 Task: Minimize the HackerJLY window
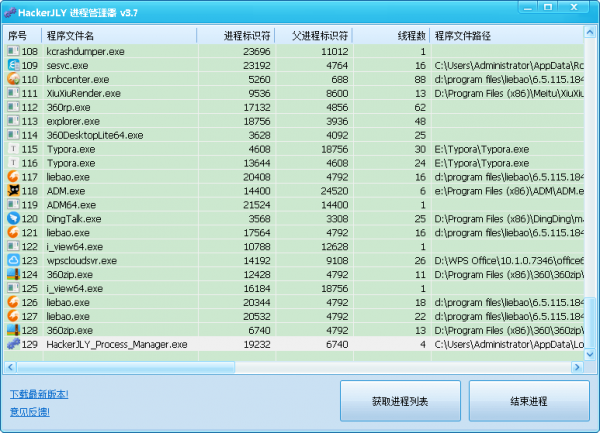pyautogui.click(x=528, y=7)
